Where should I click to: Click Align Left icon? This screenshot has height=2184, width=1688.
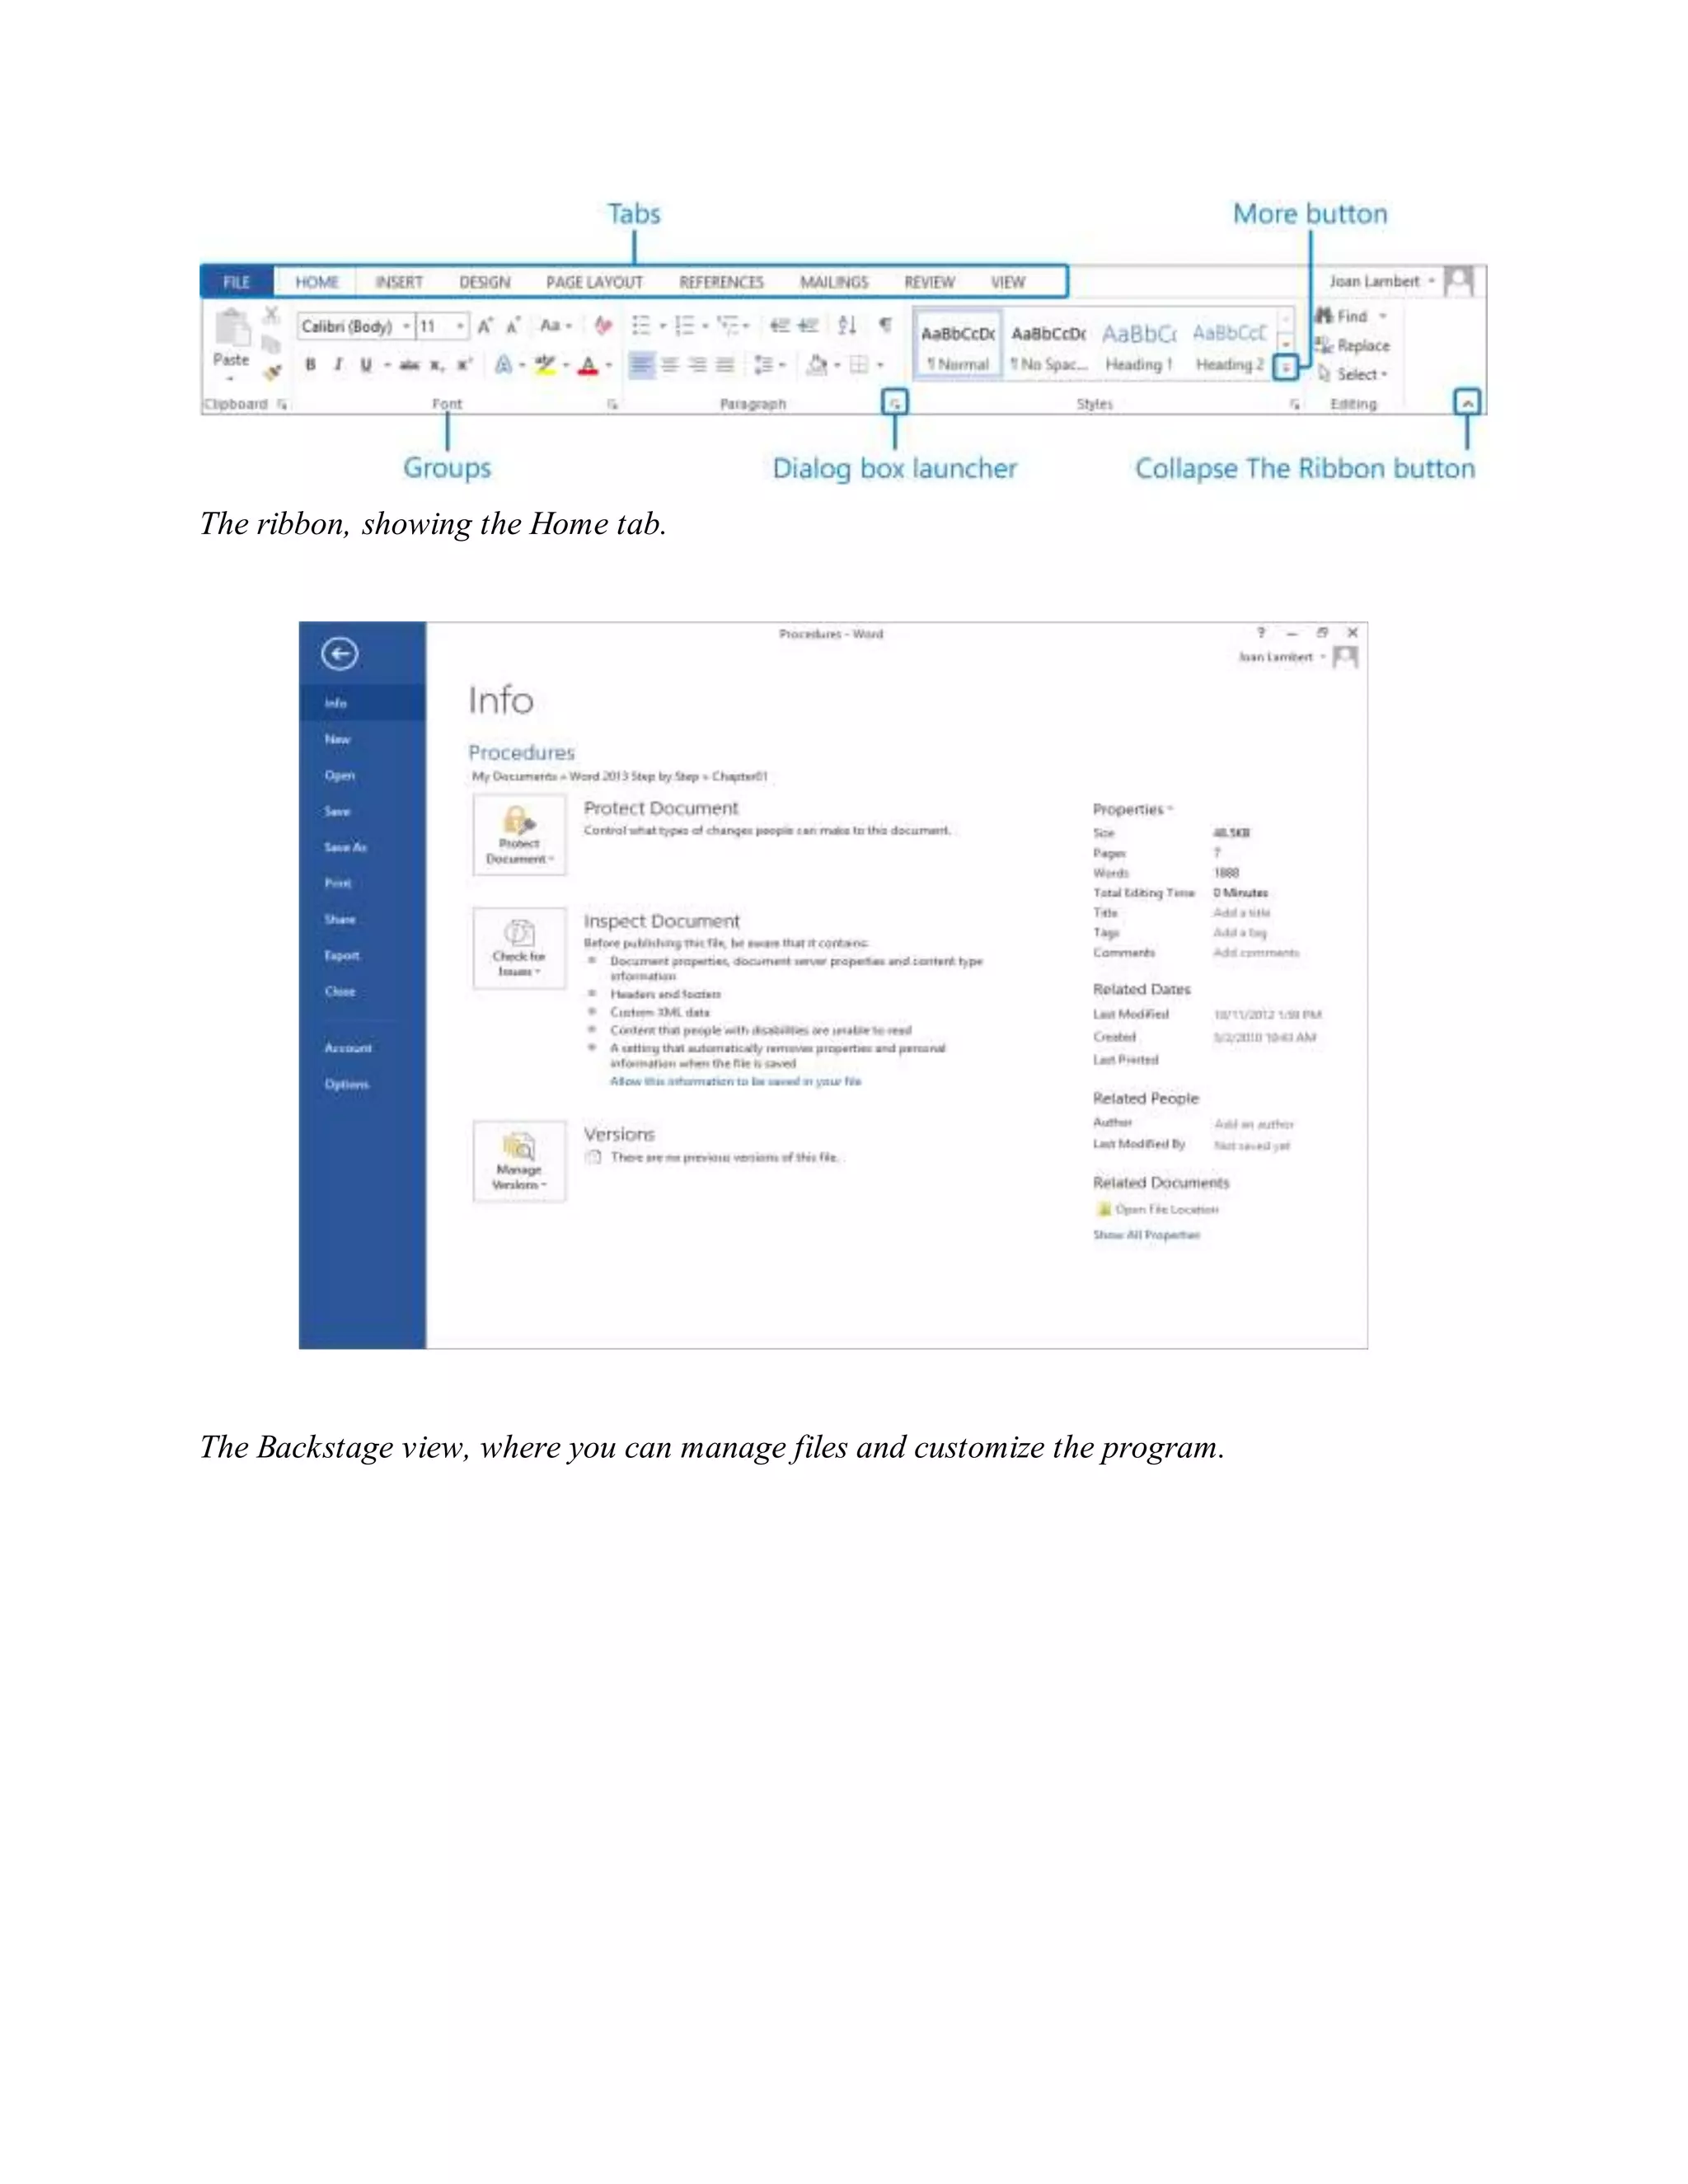pos(641,365)
